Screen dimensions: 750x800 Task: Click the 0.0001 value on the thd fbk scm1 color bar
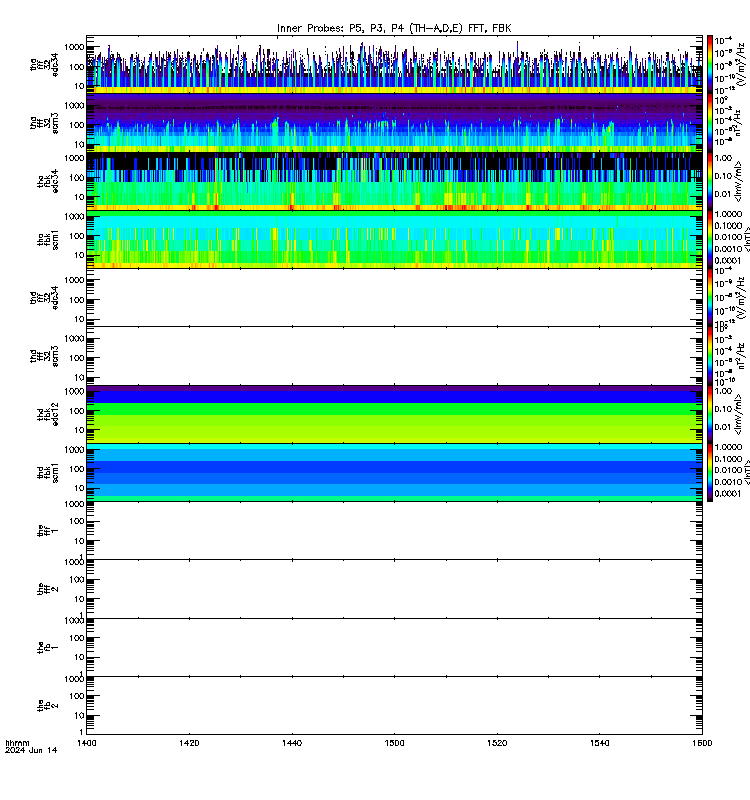pos(728,493)
